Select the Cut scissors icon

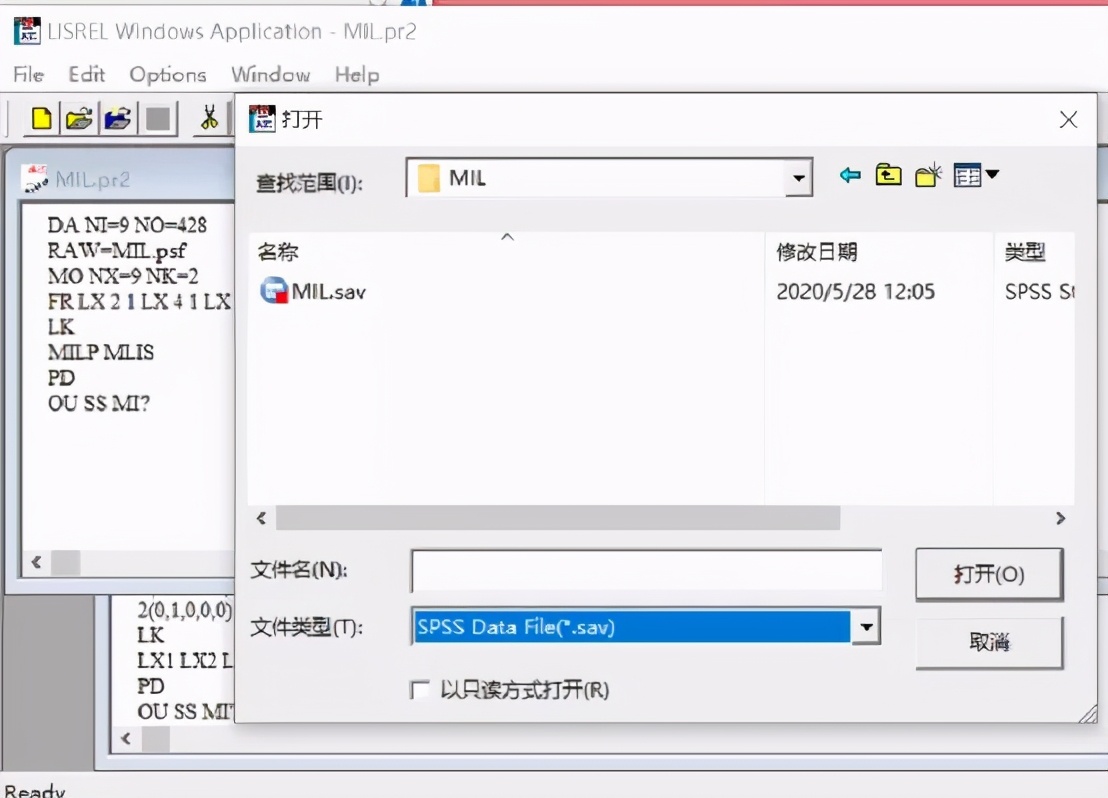[x=210, y=118]
